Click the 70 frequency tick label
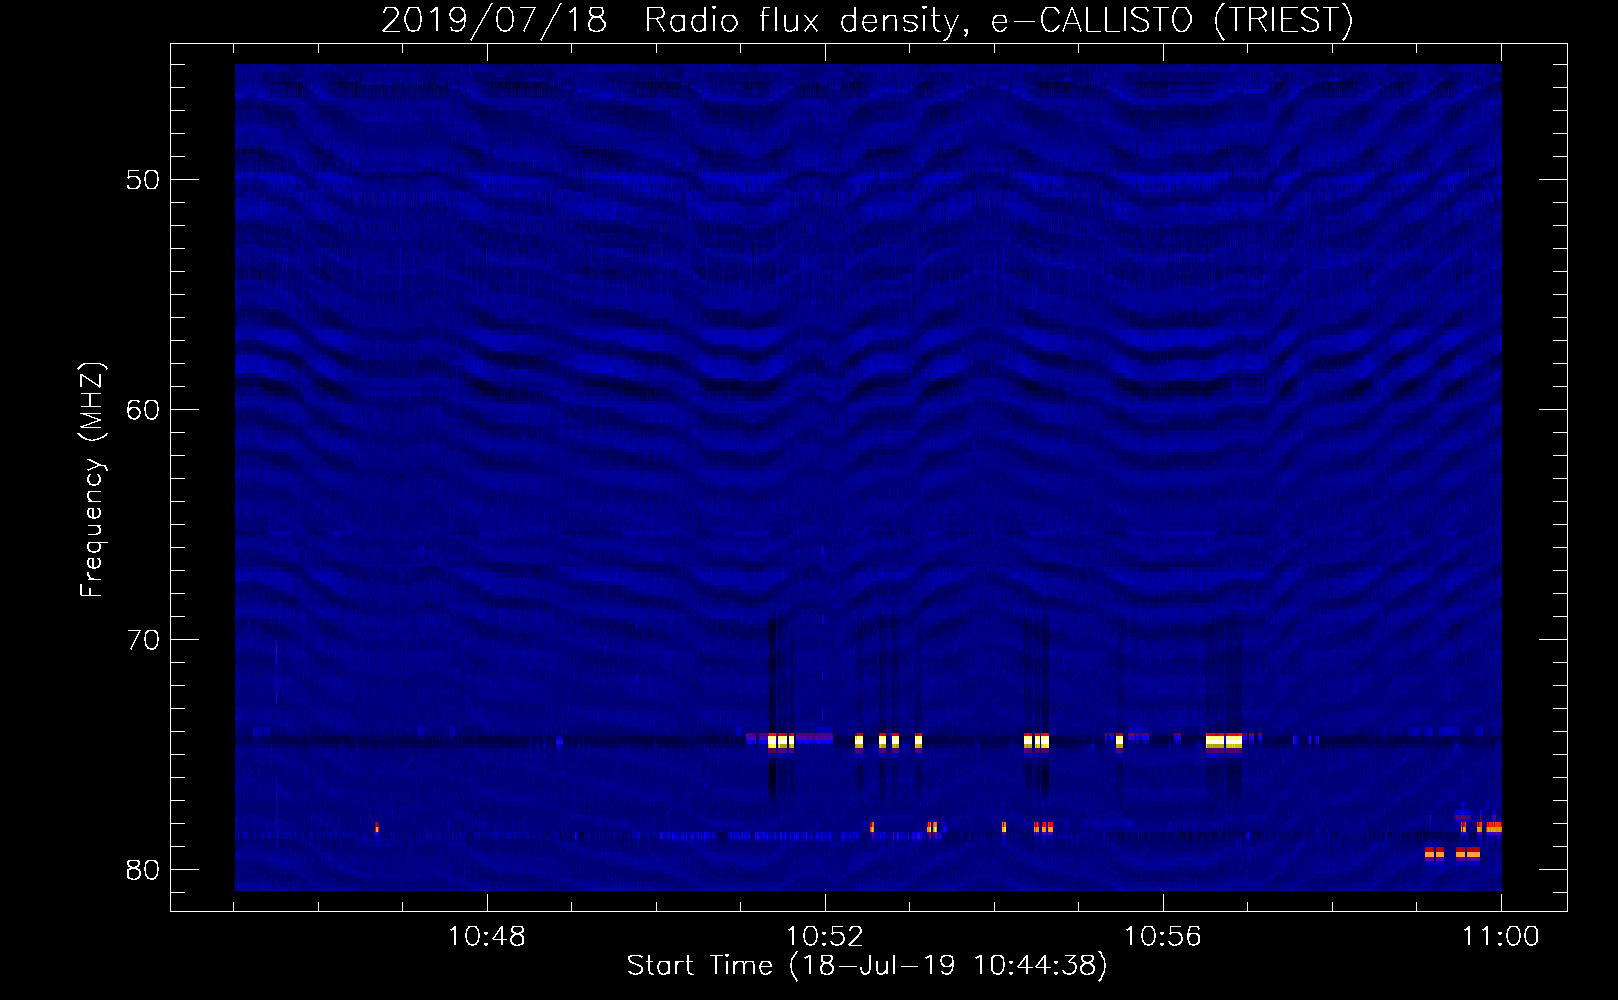This screenshot has width=1618, height=1000. 143,639
